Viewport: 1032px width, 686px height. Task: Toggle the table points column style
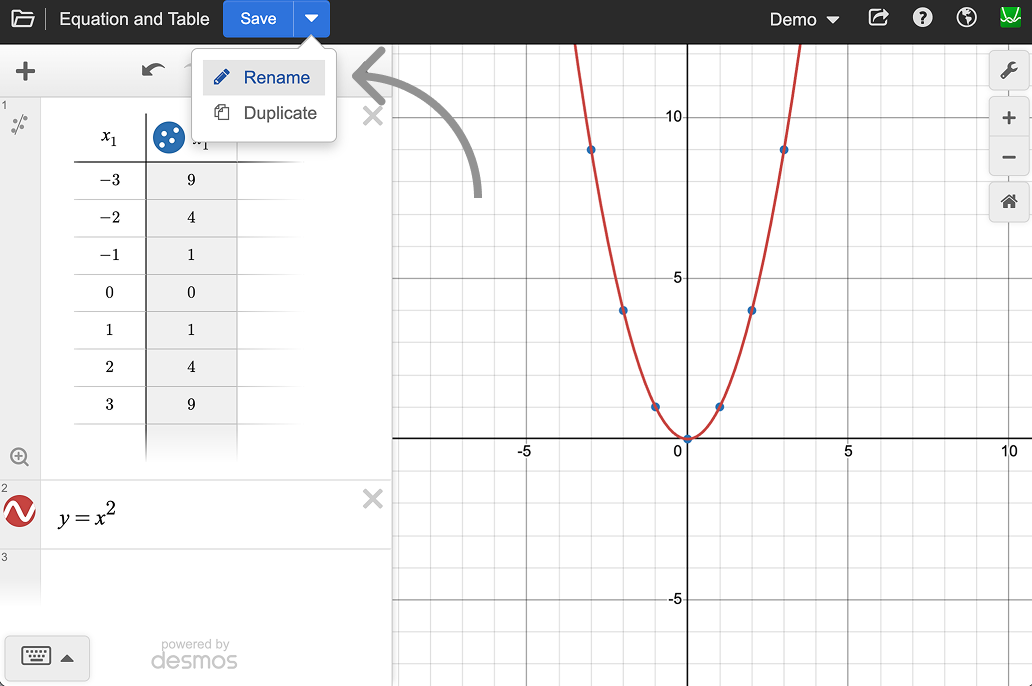[168, 137]
